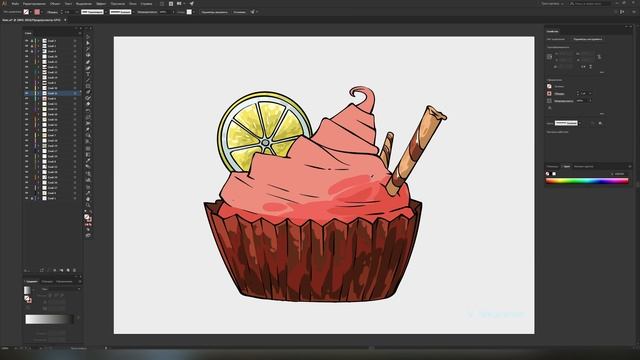Click the Delete Selection trash icon in Layers panel
640x360 pixels.
(74, 270)
